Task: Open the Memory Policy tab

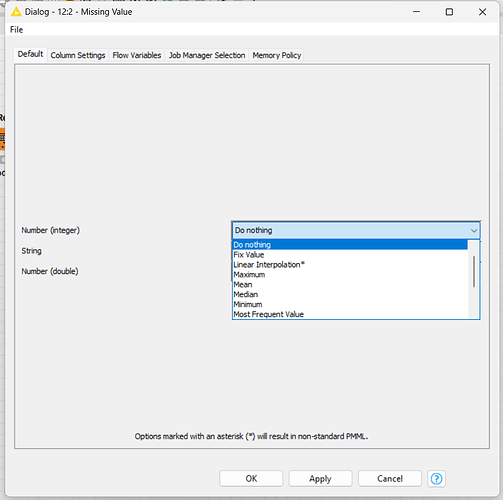Action: coord(277,55)
